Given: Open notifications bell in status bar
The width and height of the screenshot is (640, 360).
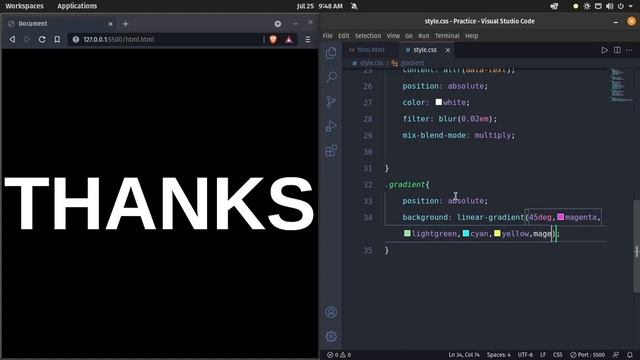Looking at the screenshot, I should [x=629, y=355].
